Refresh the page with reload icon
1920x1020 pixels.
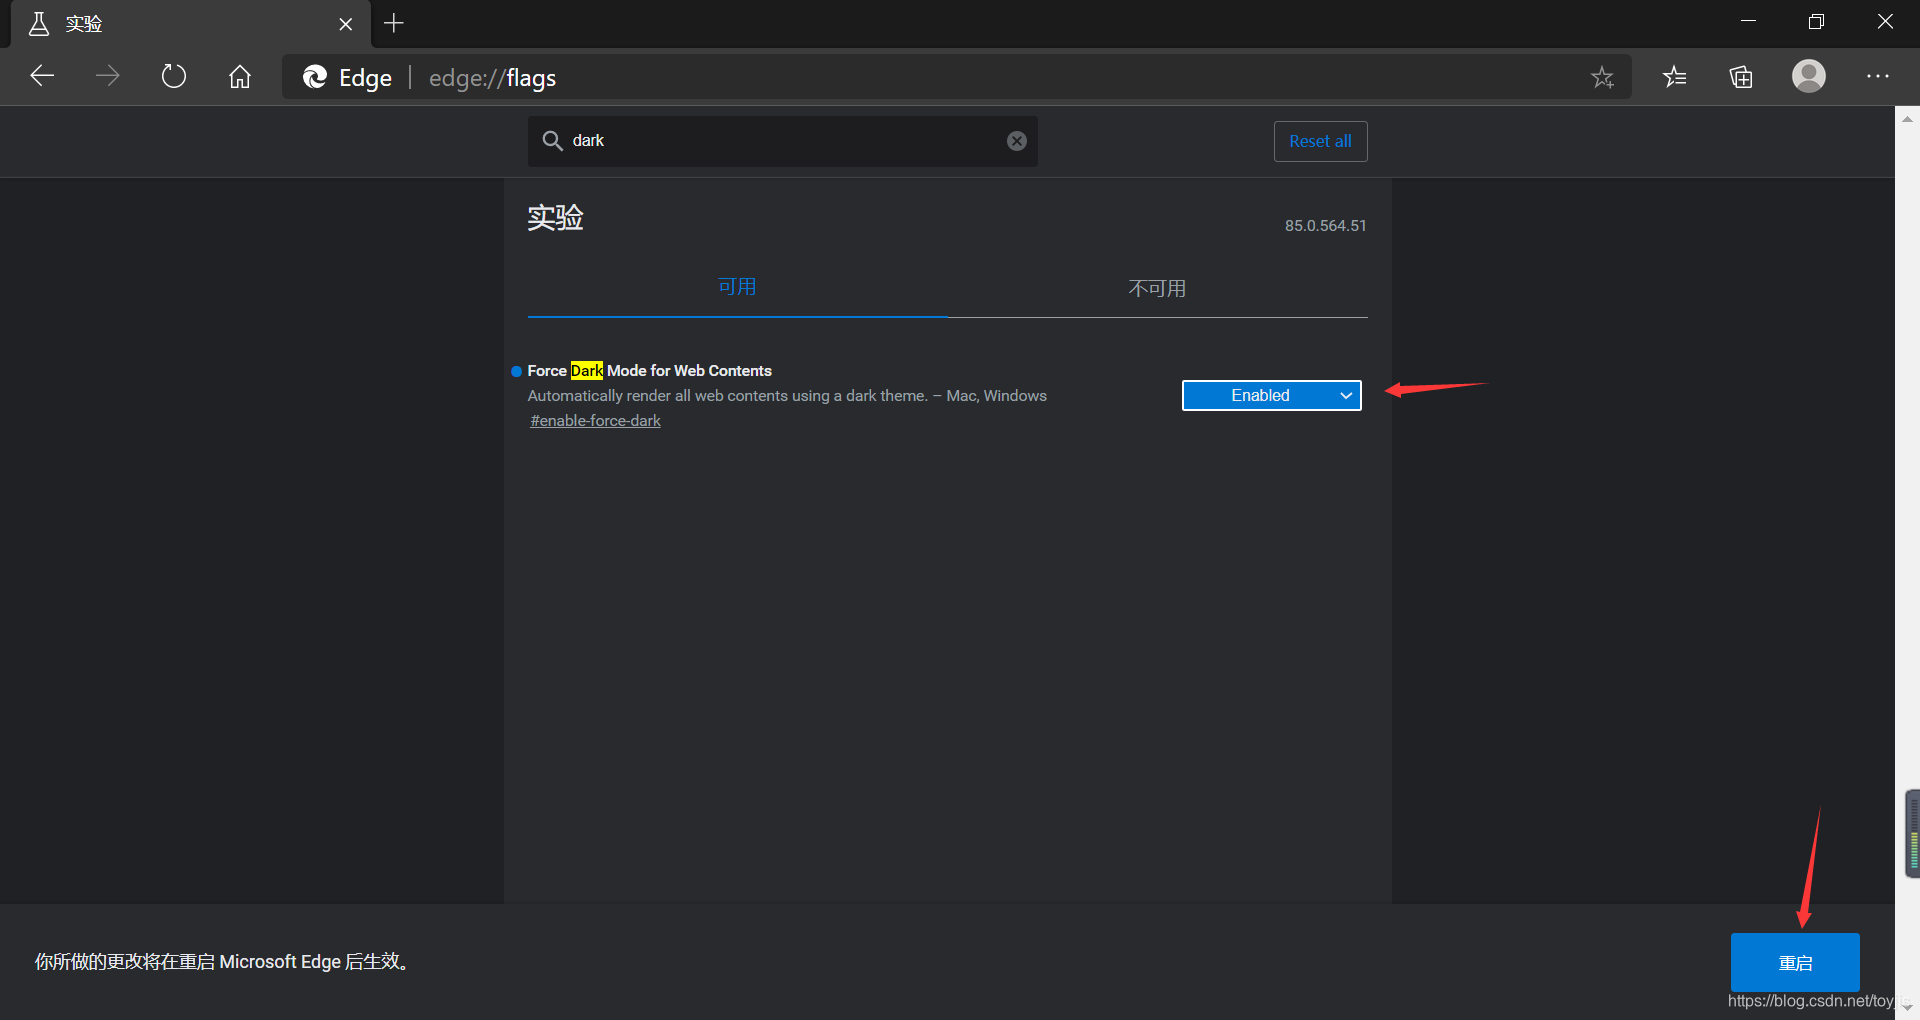[174, 76]
